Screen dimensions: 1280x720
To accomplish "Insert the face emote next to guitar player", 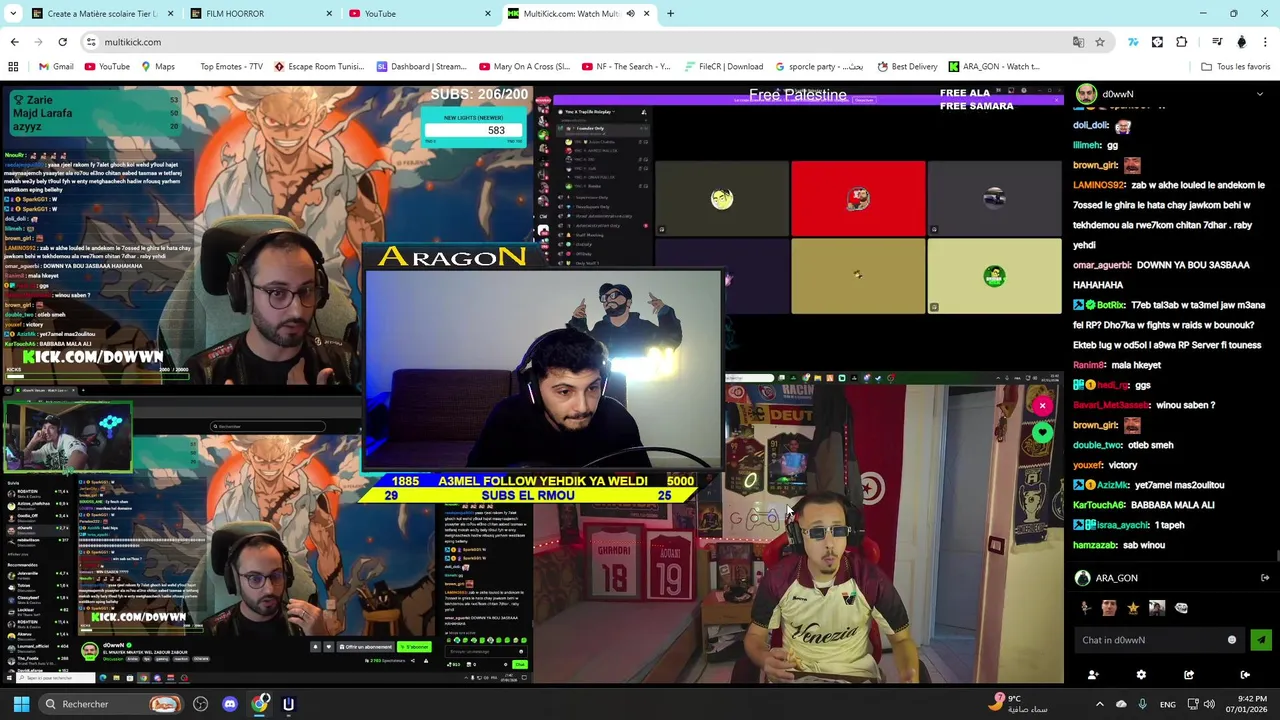I will point(1109,607).
